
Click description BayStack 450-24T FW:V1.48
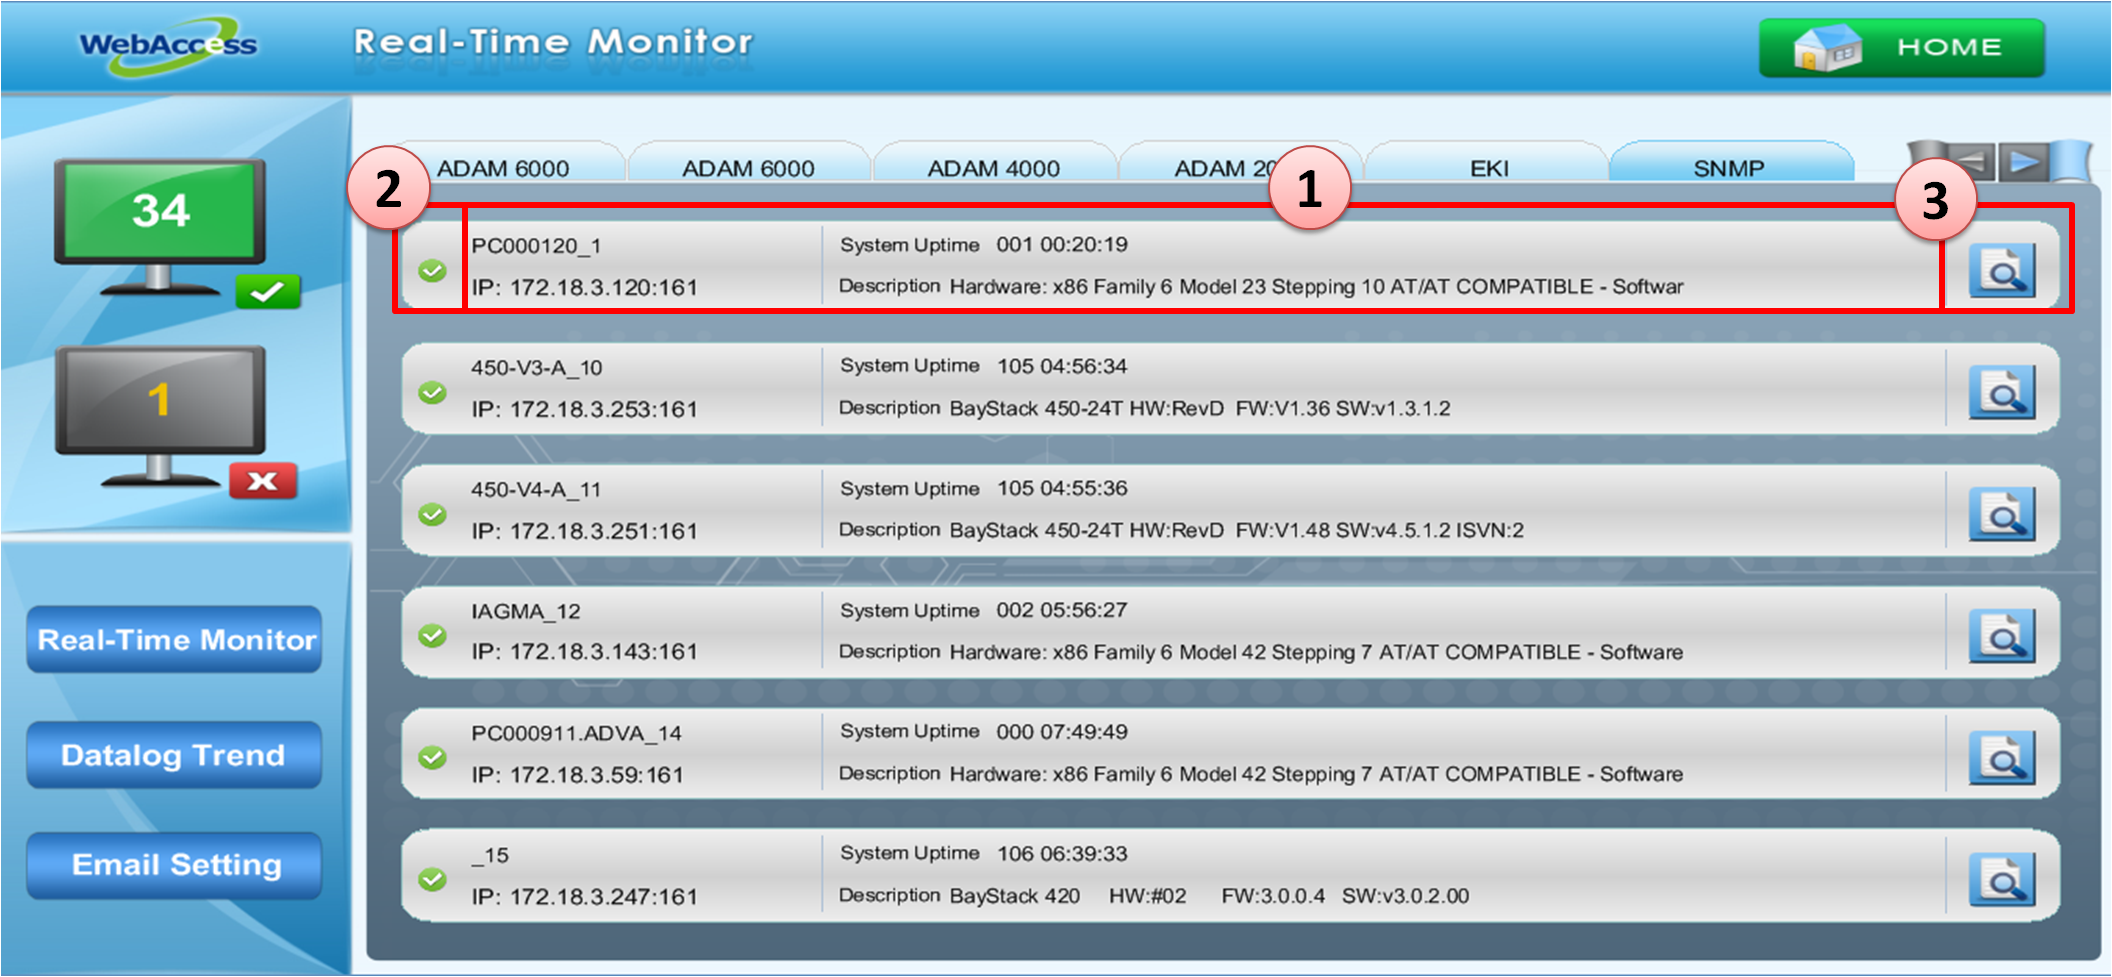[x=1236, y=531]
